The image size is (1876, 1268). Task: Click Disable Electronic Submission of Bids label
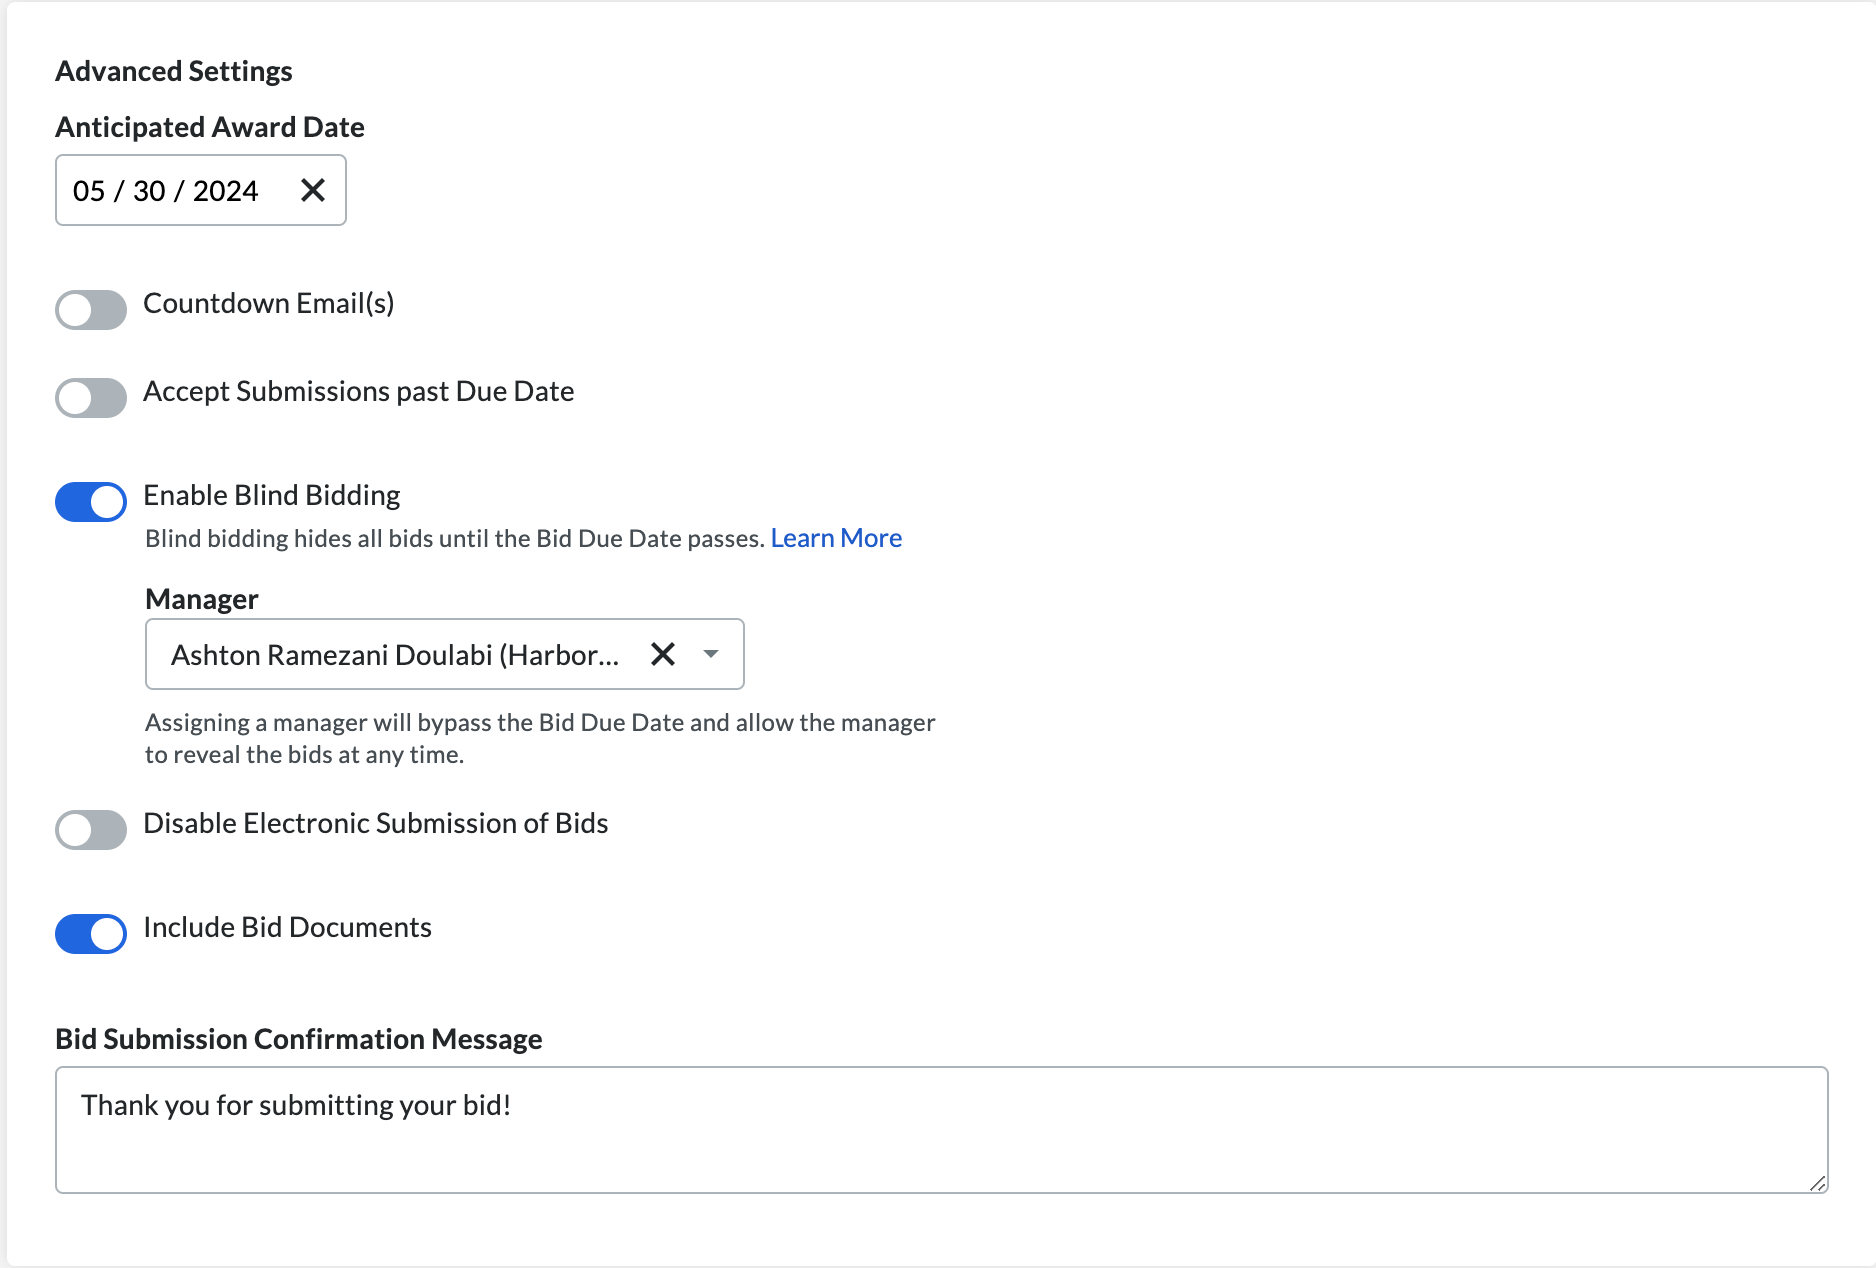pos(375,823)
